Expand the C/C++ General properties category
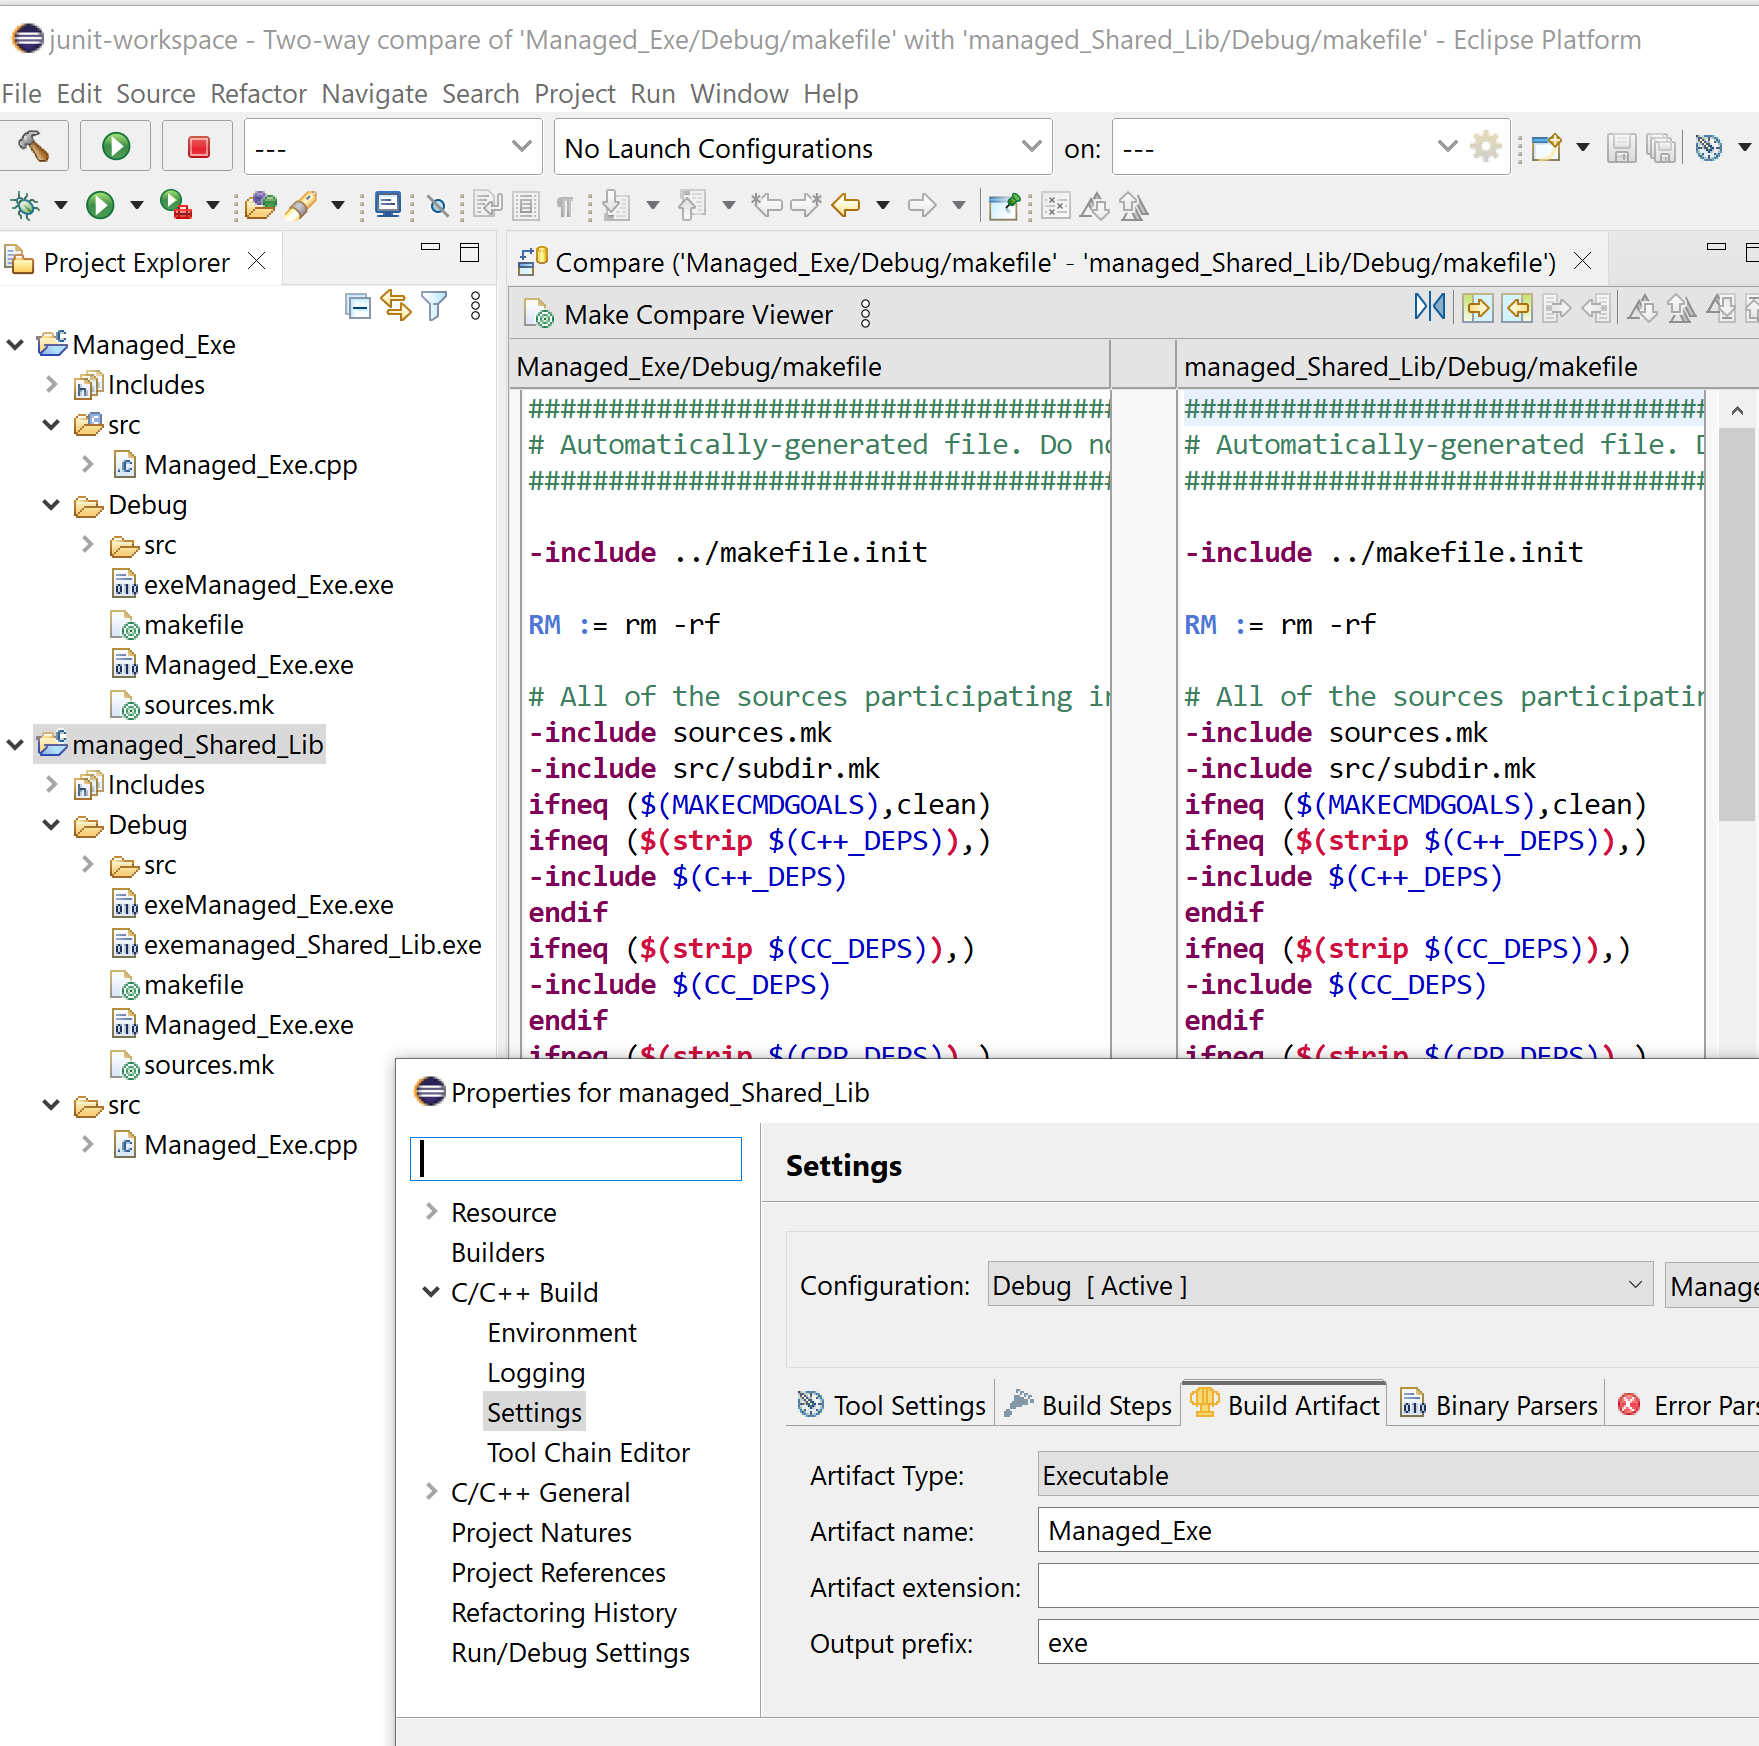The height and width of the screenshot is (1746, 1759). (431, 1492)
